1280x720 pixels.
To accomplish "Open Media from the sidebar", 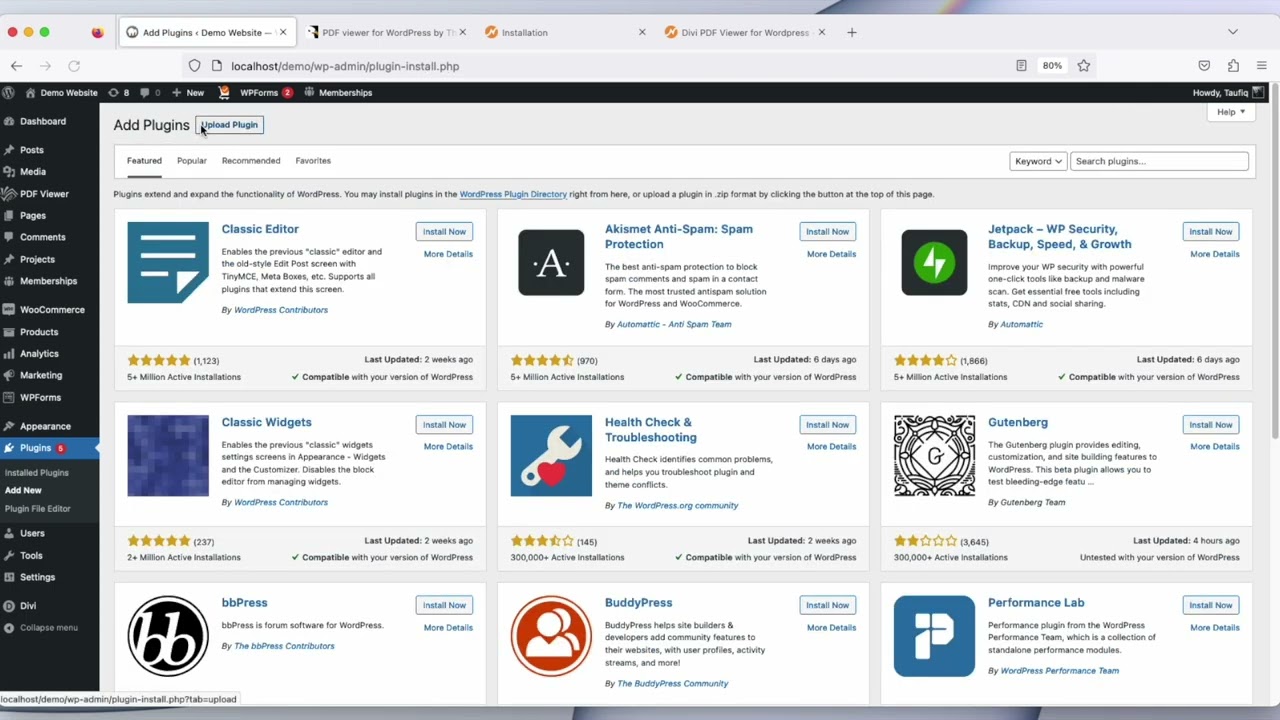I will pyautogui.click(x=33, y=172).
